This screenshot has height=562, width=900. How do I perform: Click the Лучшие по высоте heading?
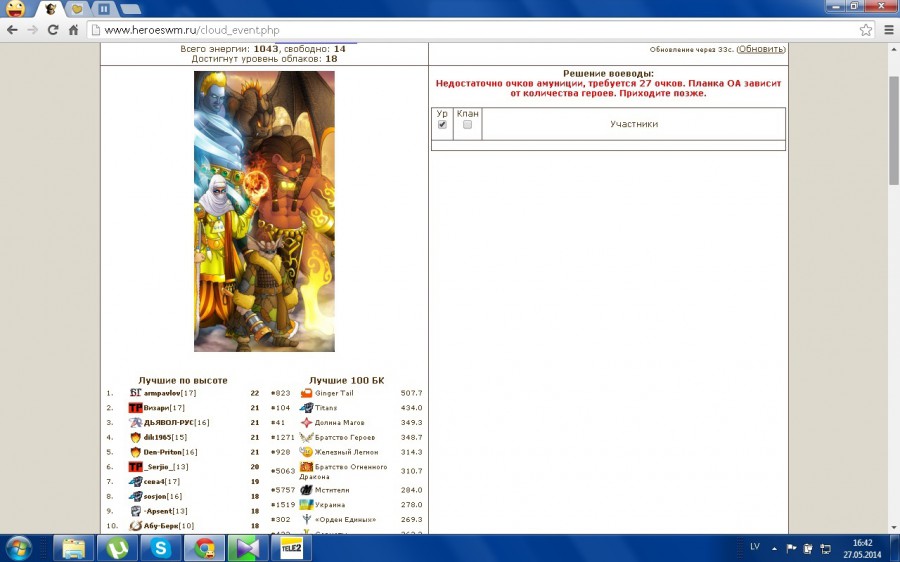click(183, 380)
